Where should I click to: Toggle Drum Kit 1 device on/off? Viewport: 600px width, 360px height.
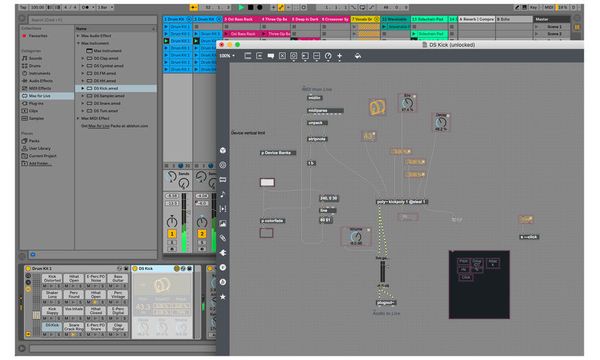click(x=28, y=269)
